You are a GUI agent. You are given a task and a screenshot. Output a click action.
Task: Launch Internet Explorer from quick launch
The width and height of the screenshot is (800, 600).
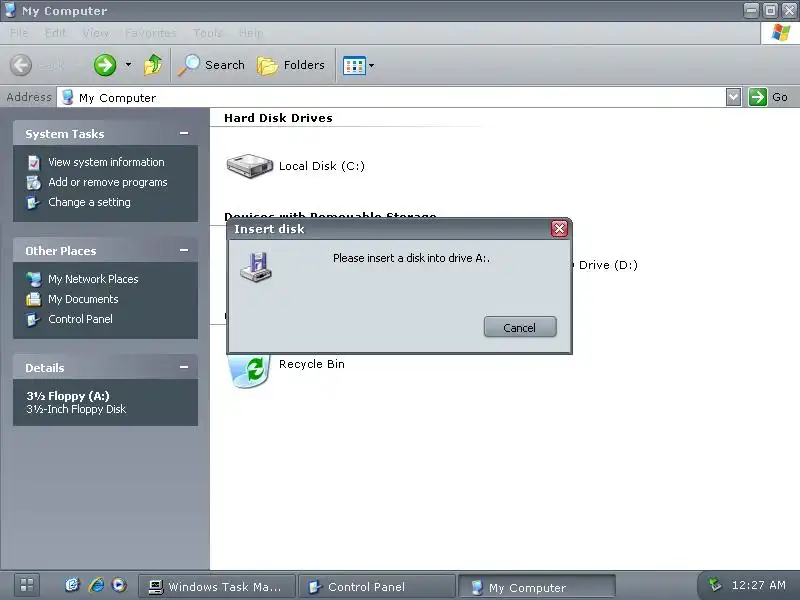96,585
